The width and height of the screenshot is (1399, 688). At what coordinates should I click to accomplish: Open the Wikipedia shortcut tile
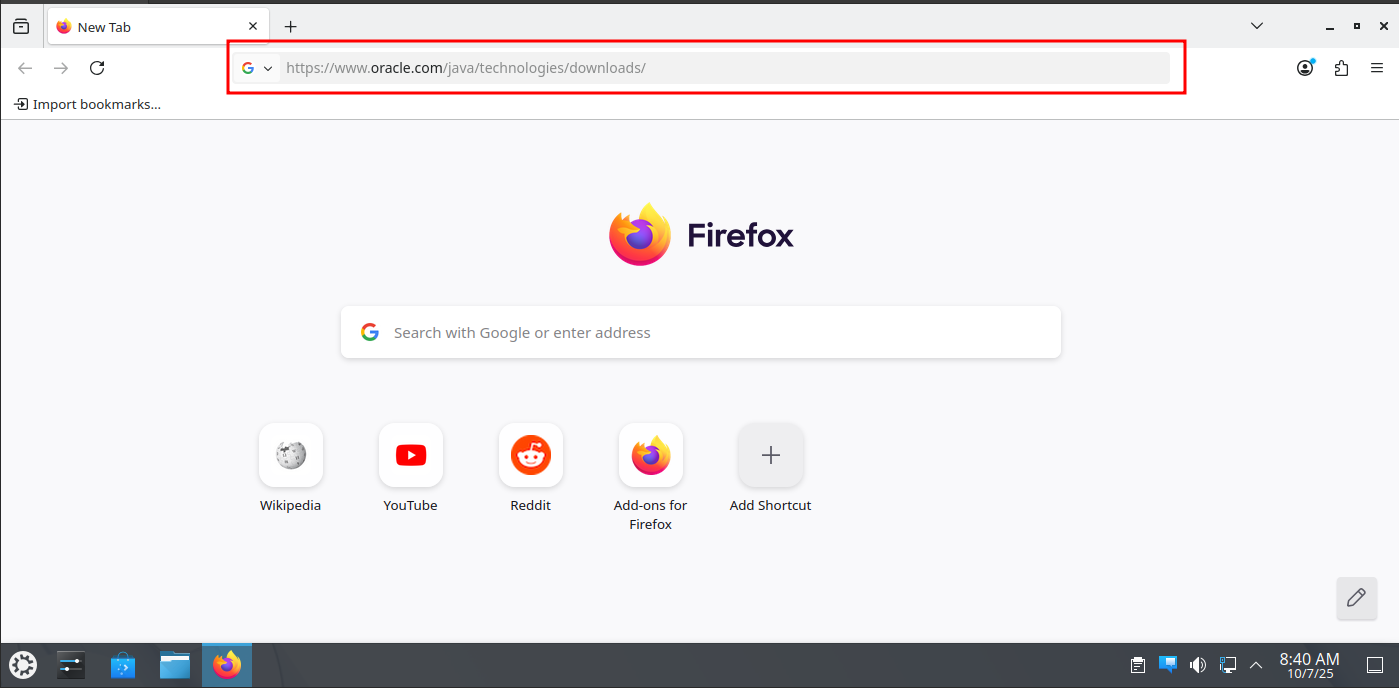point(290,456)
